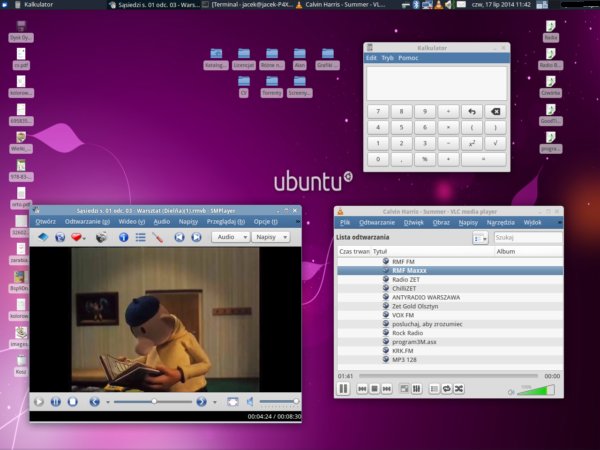600x450 pixels.
Task: Click the 7 key in Kalkulator
Action: [x=378, y=112]
